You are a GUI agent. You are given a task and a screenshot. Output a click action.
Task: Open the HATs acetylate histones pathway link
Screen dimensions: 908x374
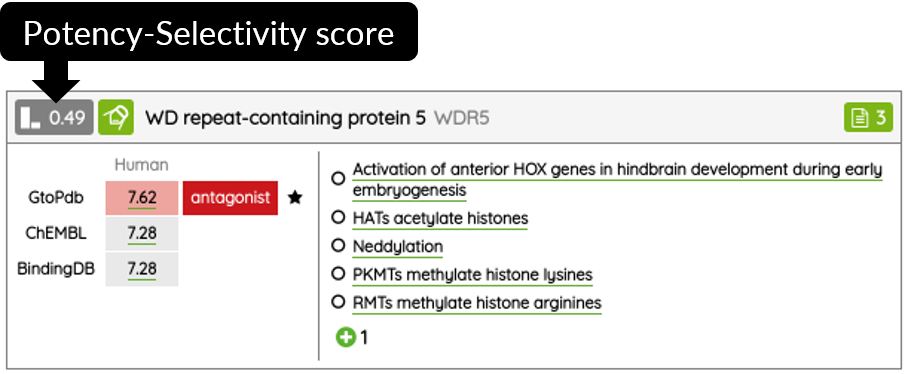[x=441, y=218]
